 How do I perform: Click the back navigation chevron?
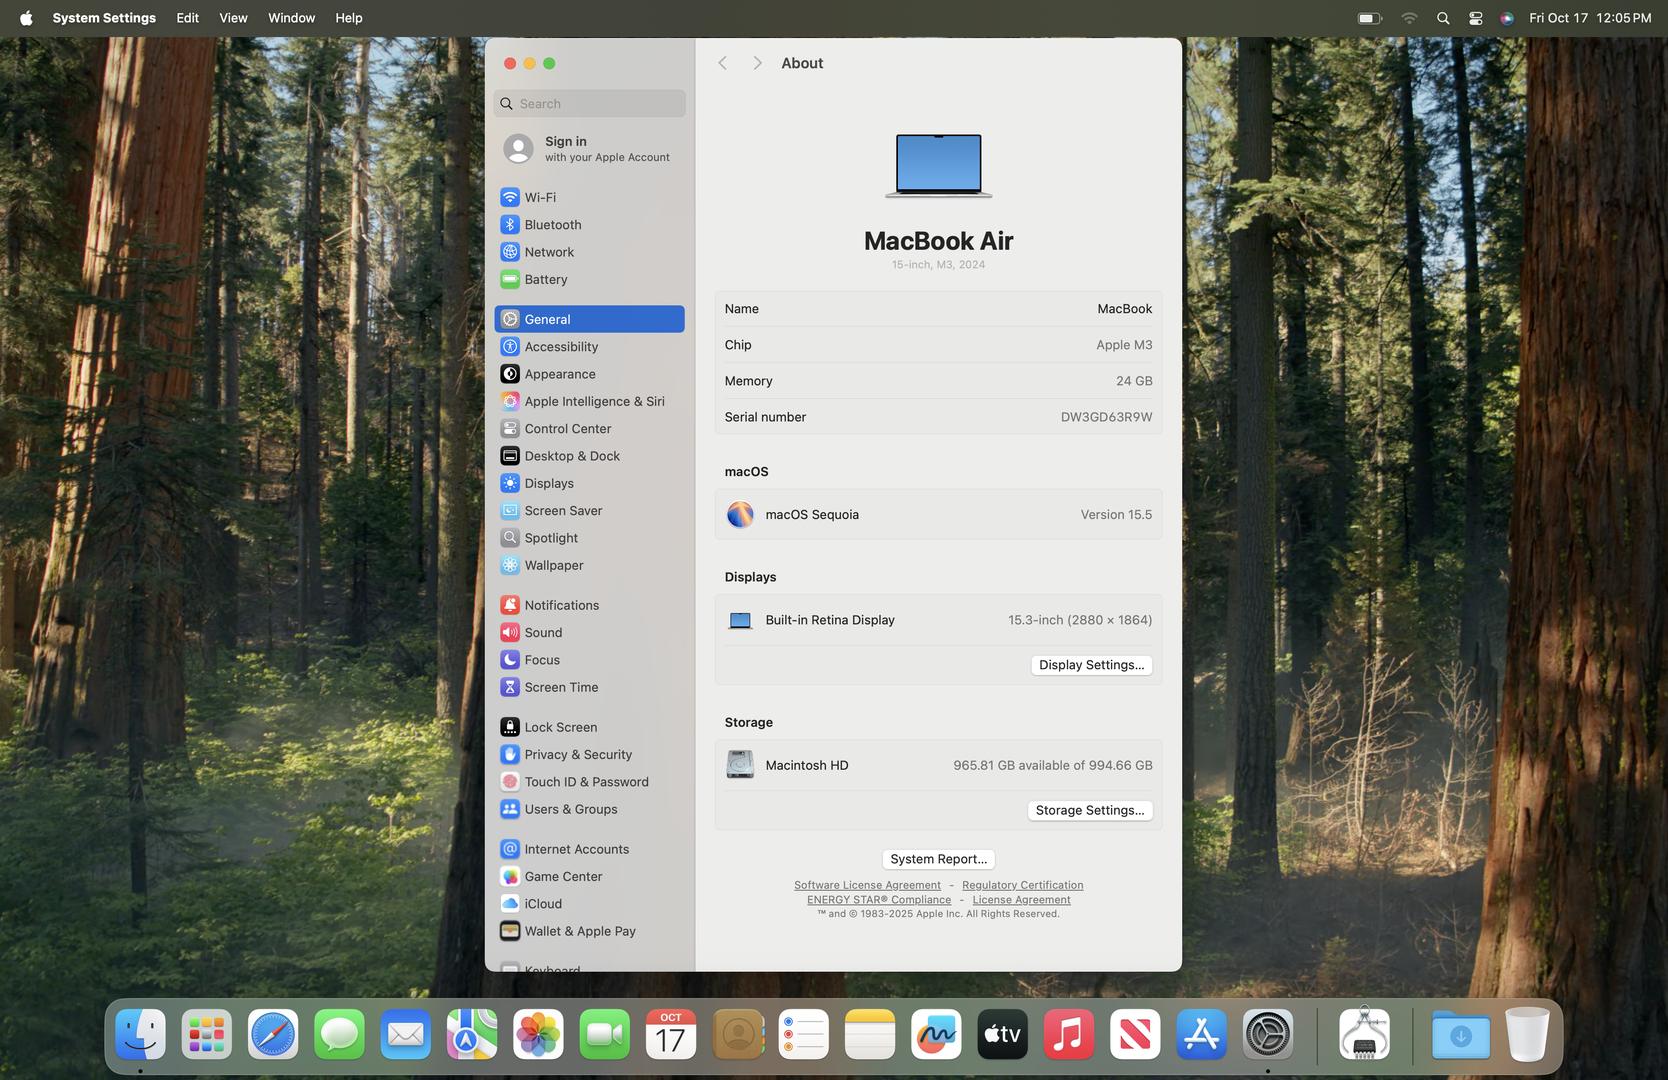point(722,63)
